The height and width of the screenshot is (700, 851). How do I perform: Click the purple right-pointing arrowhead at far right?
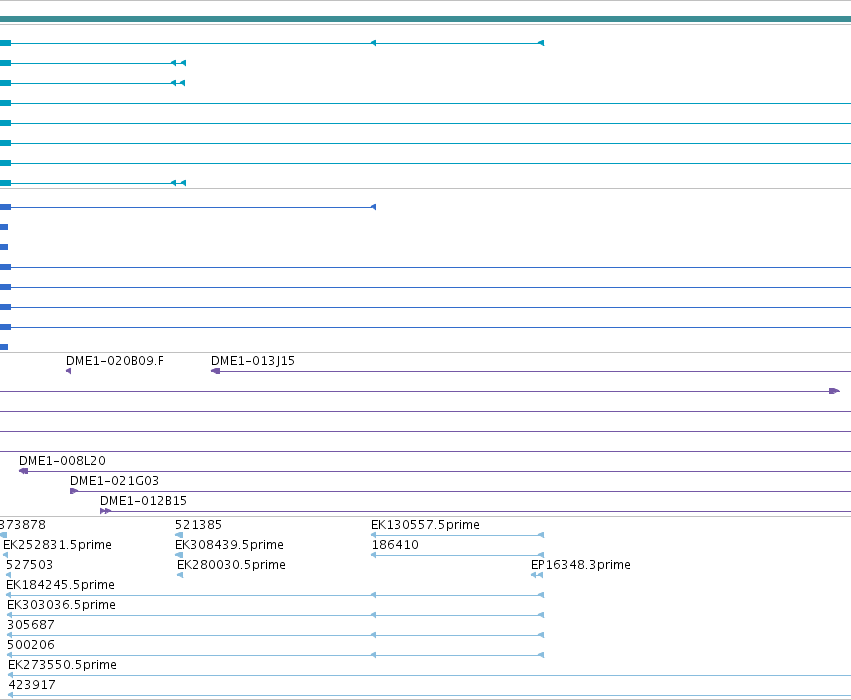tap(835, 391)
